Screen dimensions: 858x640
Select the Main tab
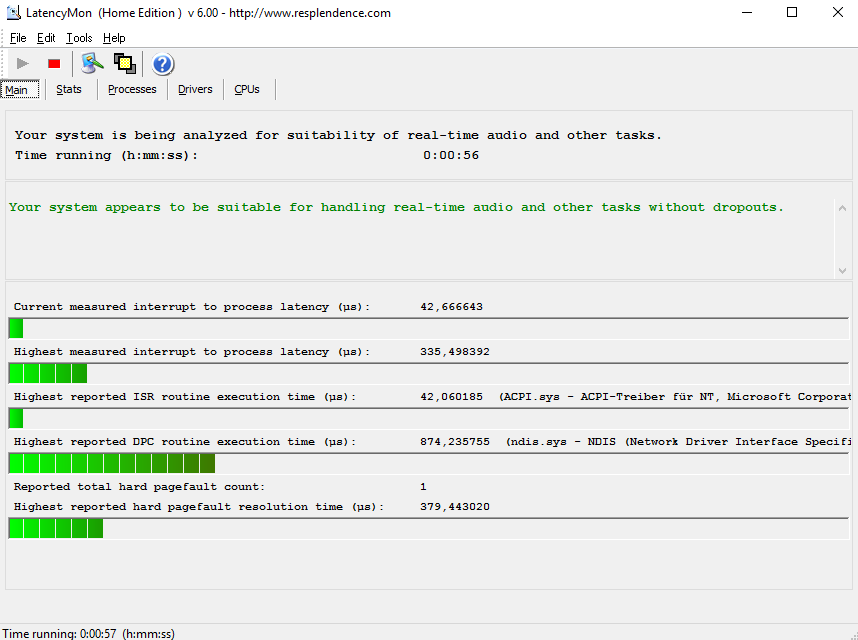coord(17,90)
